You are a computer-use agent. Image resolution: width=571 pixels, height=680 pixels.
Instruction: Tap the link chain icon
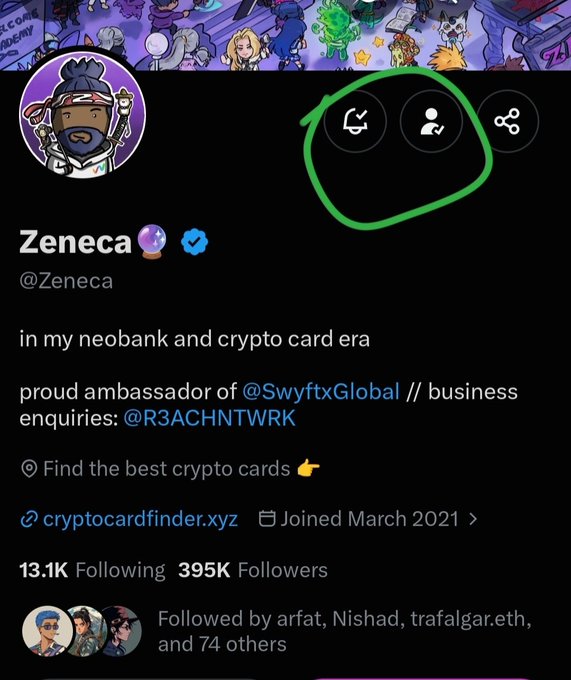(x=29, y=519)
